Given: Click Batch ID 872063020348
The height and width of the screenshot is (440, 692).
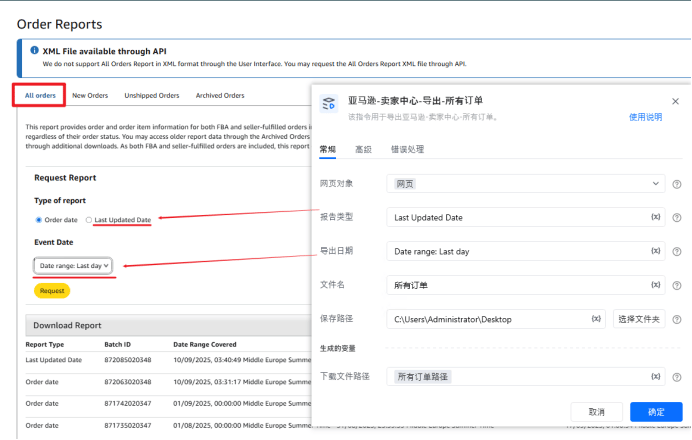Looking at the screenshot, I should pos(128,382).
